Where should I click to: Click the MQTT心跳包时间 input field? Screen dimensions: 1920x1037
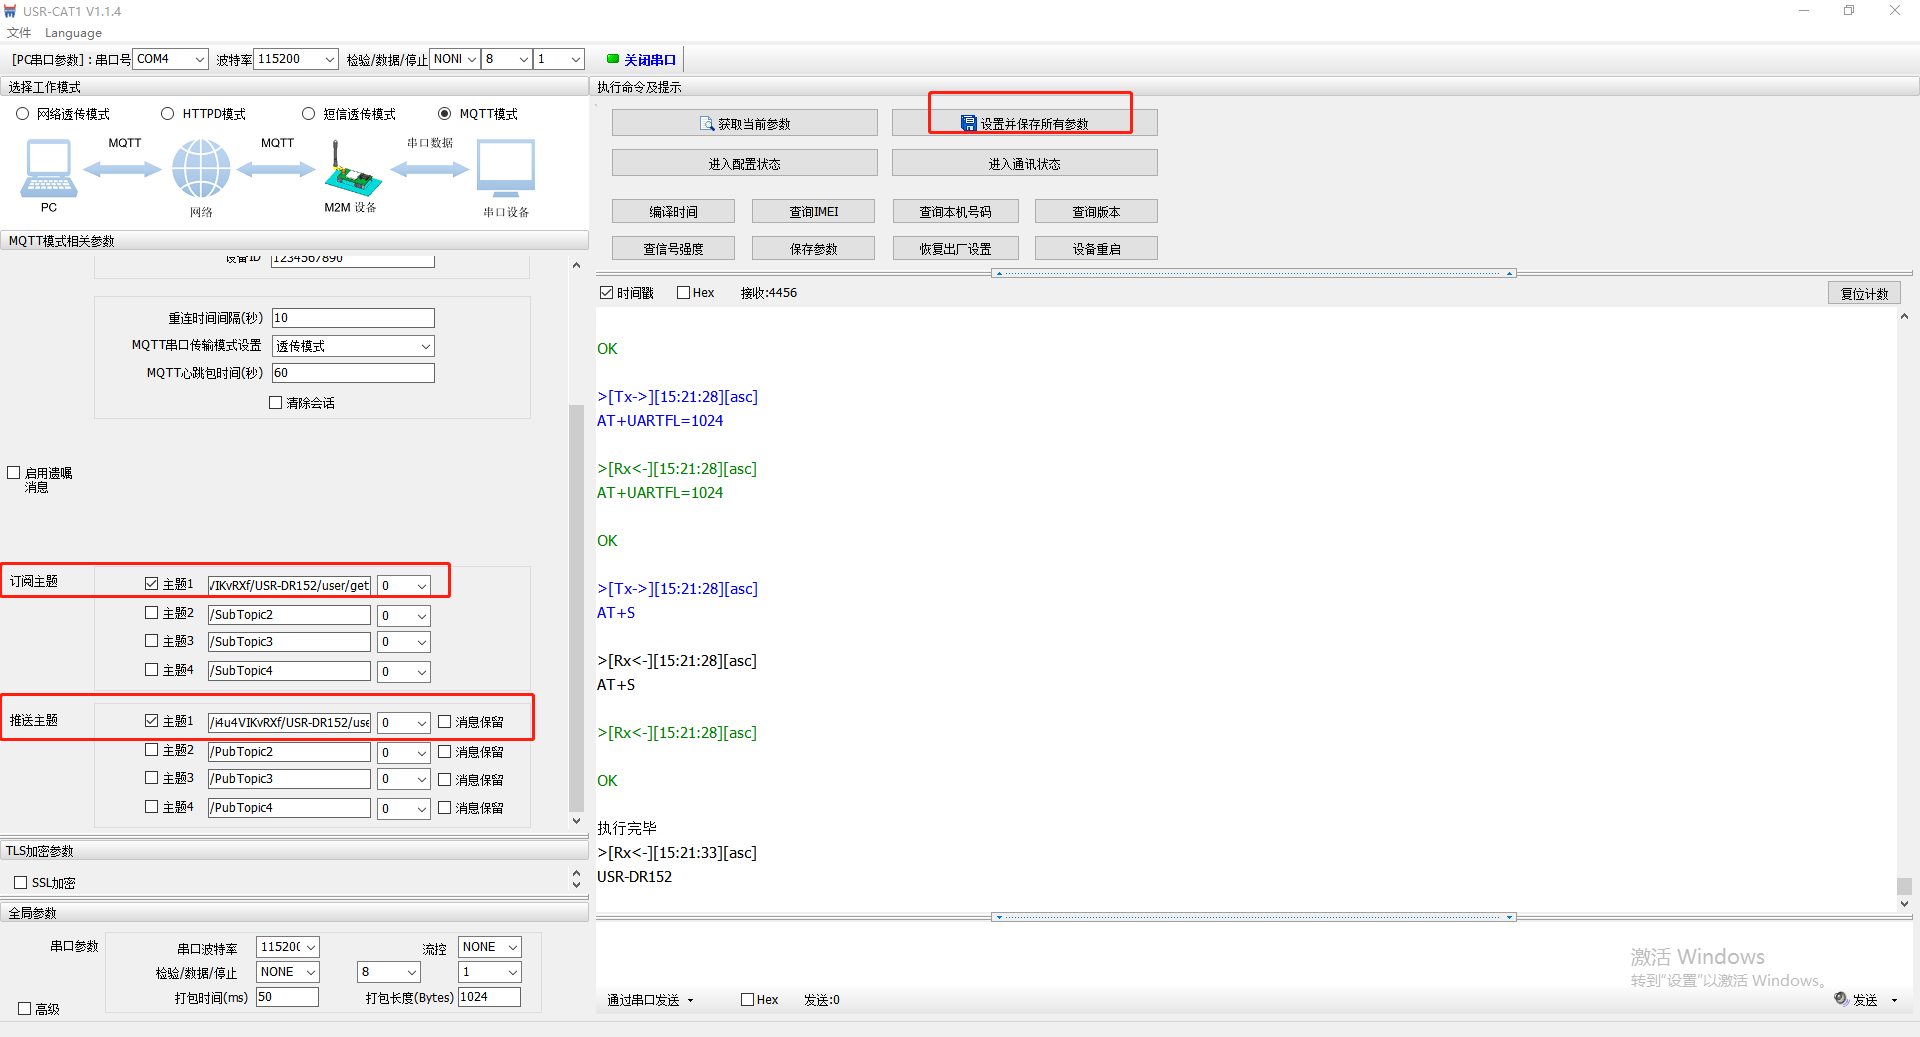353,373
